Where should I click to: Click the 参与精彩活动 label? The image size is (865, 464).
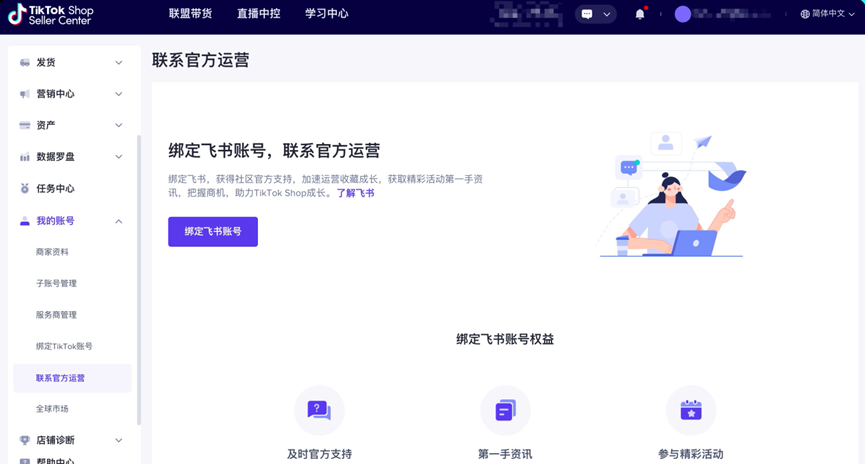691,454
